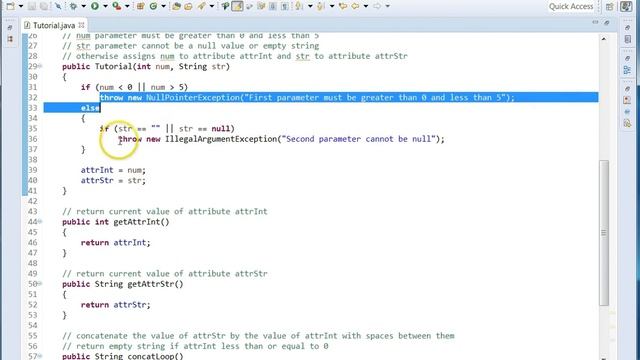Click the Open Task folder icon

(188, 6)
